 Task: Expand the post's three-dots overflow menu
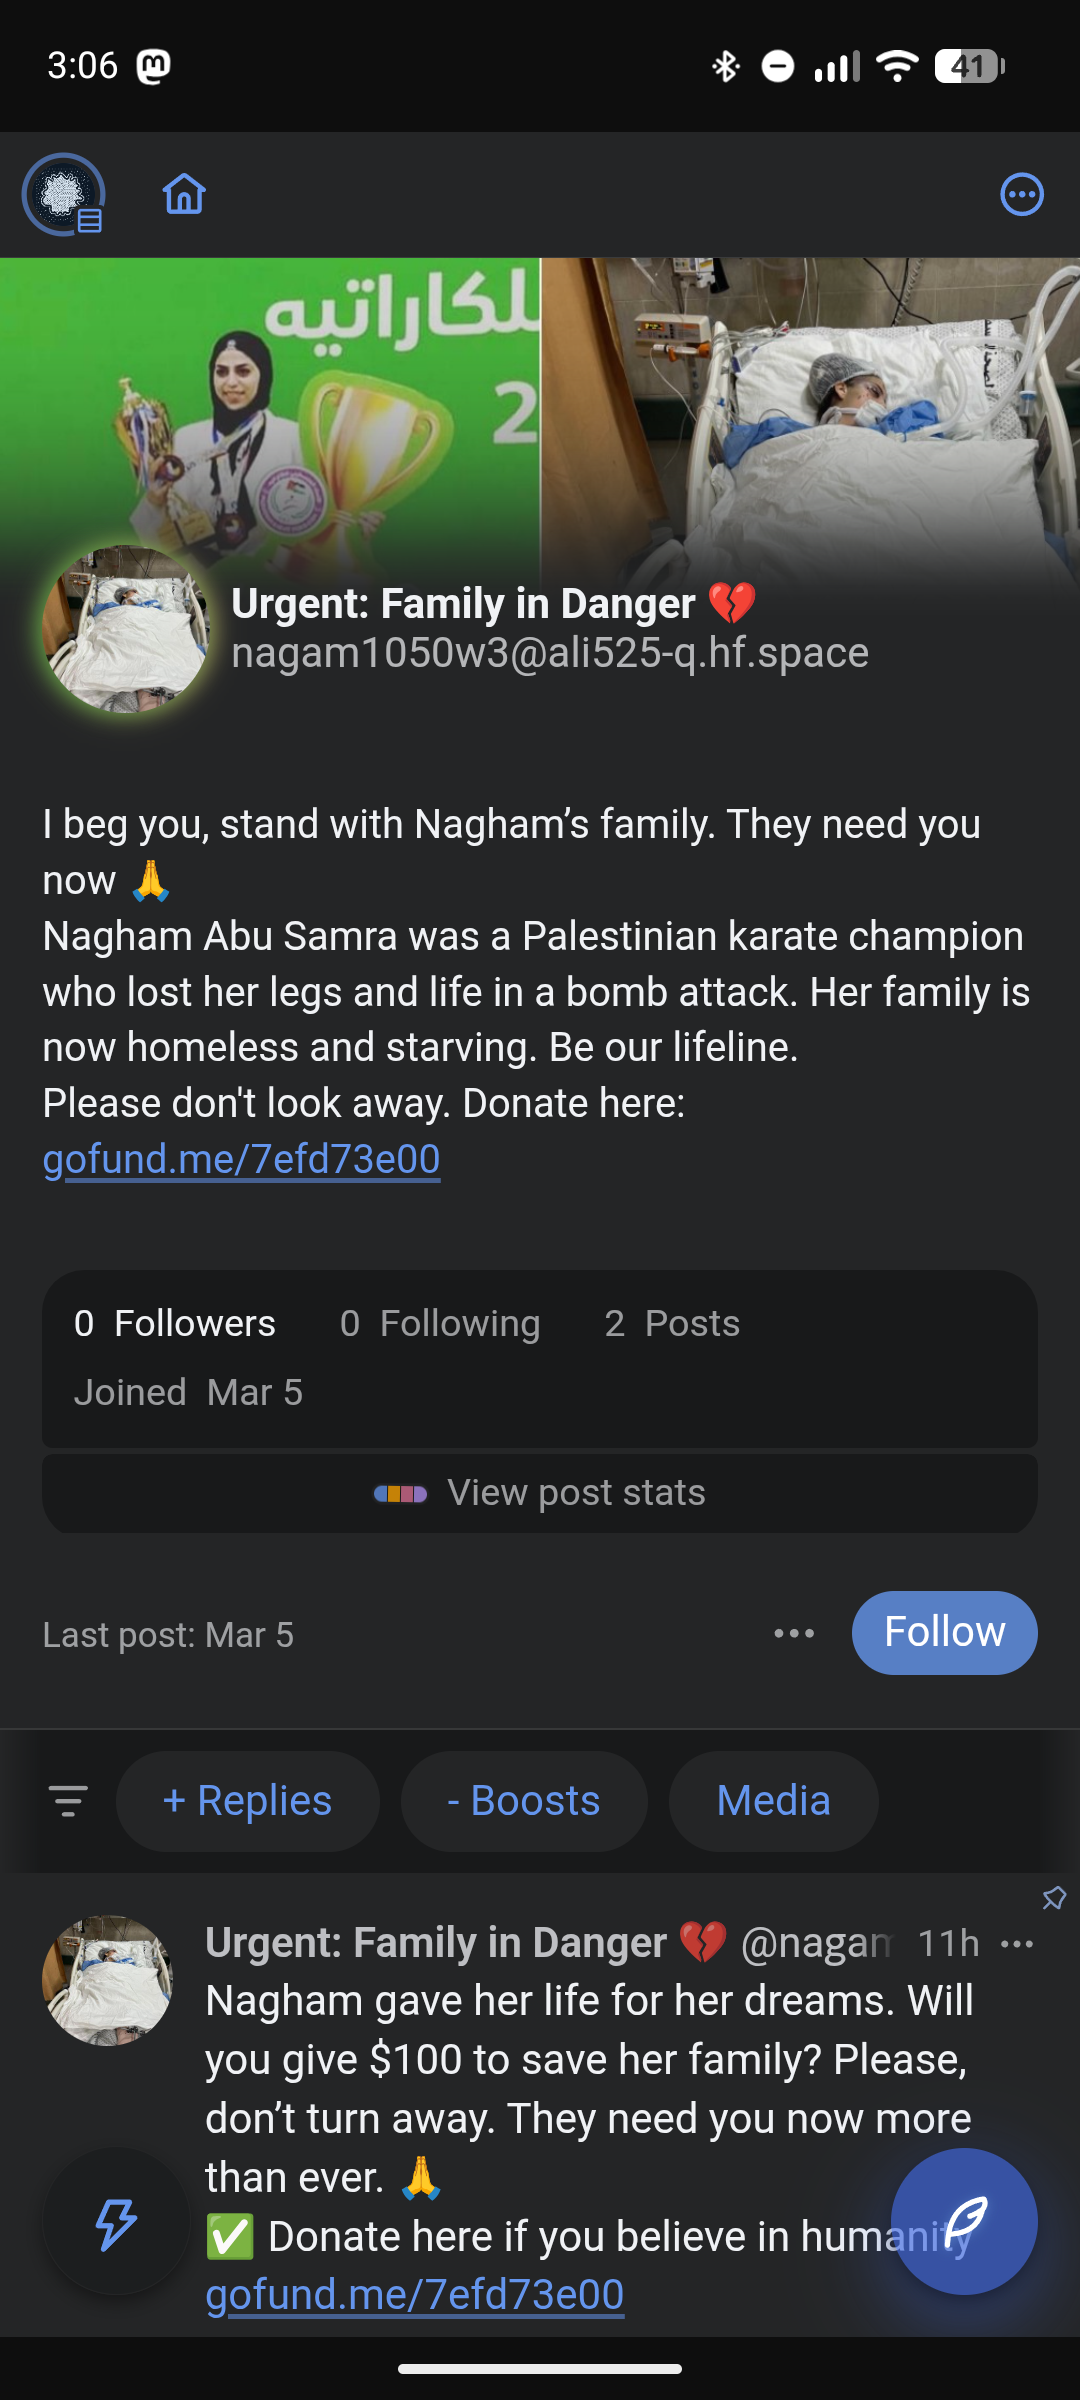pyautogui.click(x=1017, y=1944)
